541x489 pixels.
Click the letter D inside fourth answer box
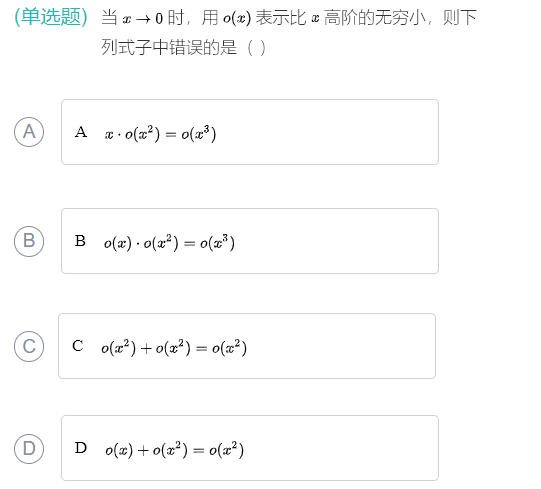[81, 448]
